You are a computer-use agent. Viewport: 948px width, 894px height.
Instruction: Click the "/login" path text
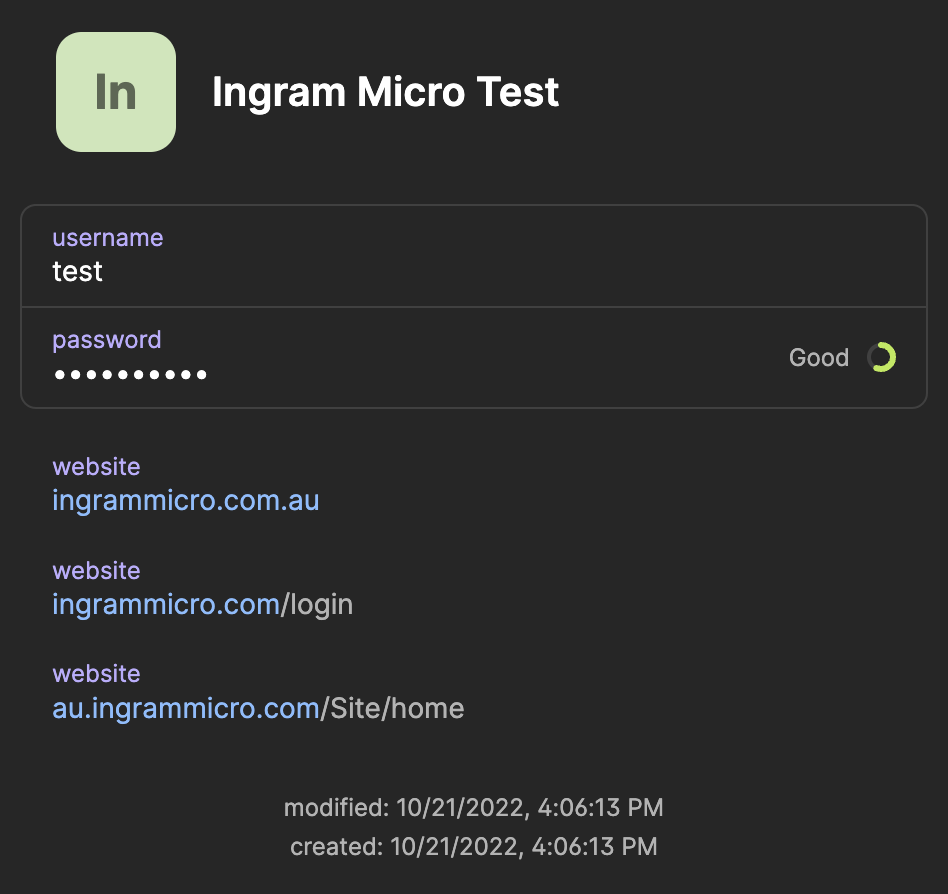point(317,604)
